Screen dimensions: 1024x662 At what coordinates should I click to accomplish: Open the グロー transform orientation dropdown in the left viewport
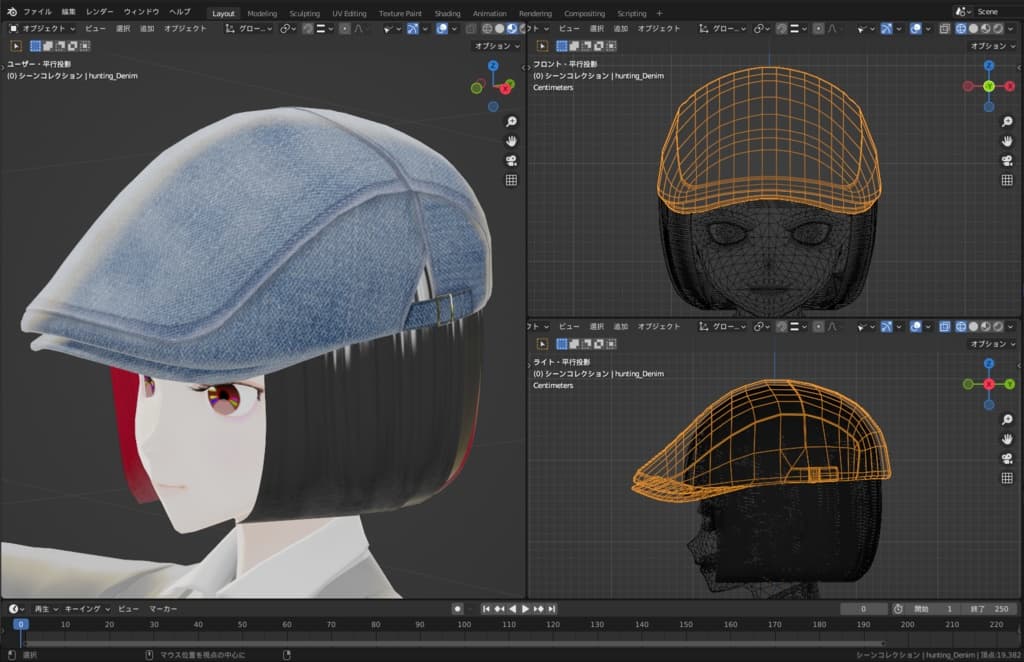tap(249, 29)
